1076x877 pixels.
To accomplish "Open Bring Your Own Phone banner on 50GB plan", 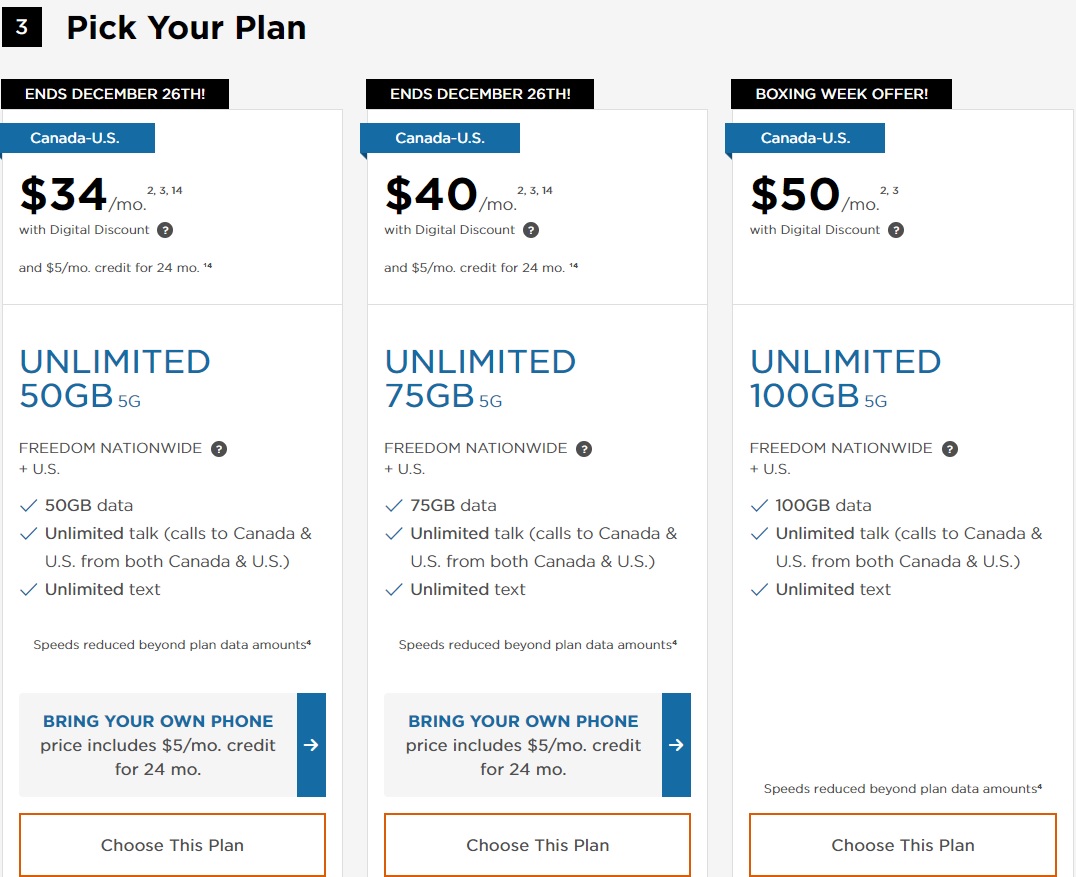I will pyautogui.click(x=158, y=745).
